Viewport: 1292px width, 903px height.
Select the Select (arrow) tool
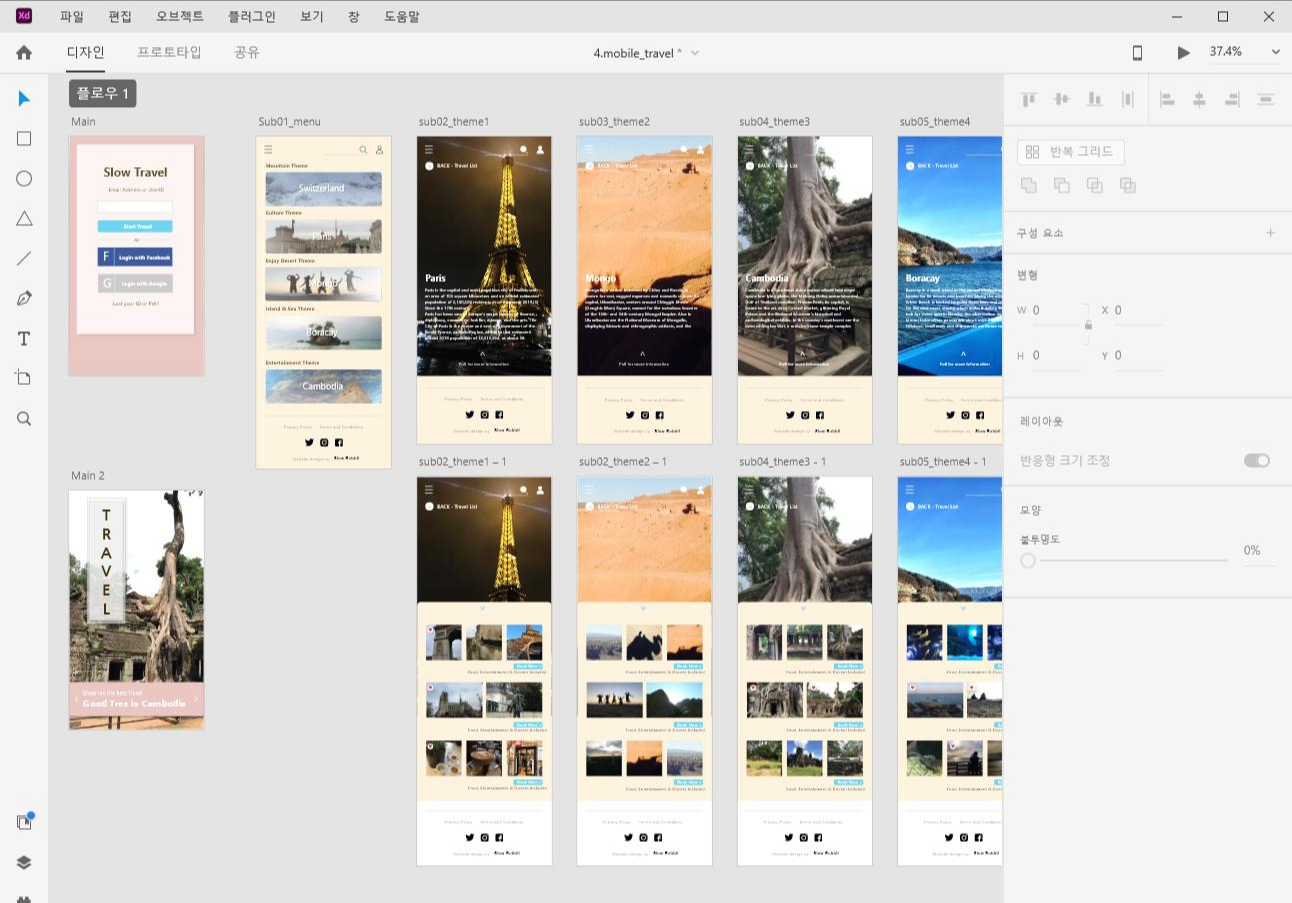click(24, 99)
